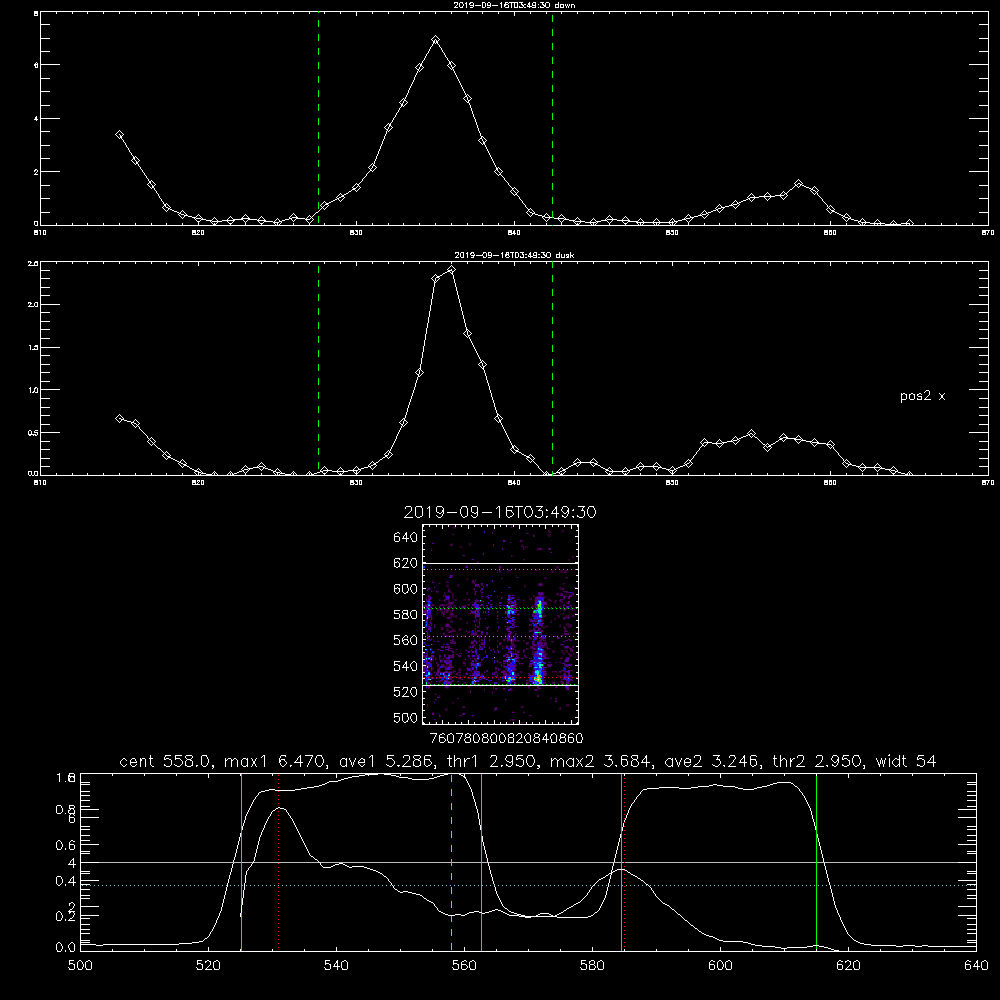Click the '560' x-axis label of the bottom plot

click(x=464, y=966)
